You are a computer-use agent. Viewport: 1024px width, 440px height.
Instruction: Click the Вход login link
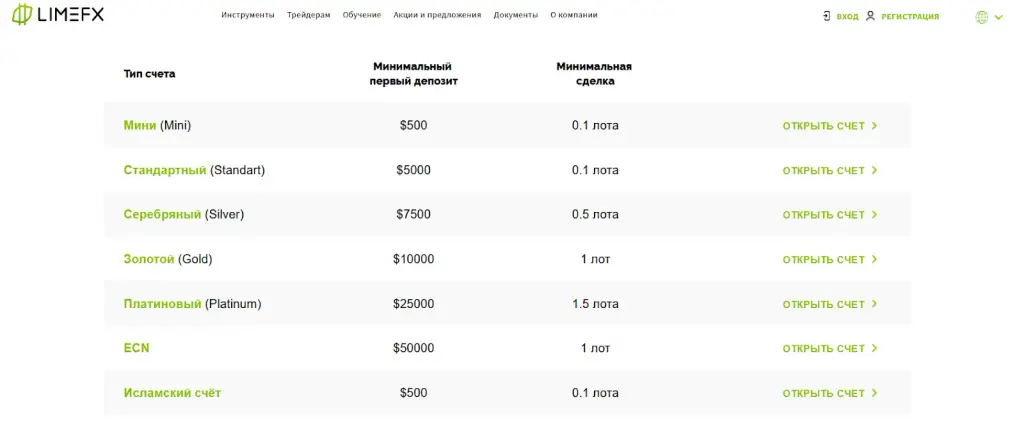tap(847, 17)
